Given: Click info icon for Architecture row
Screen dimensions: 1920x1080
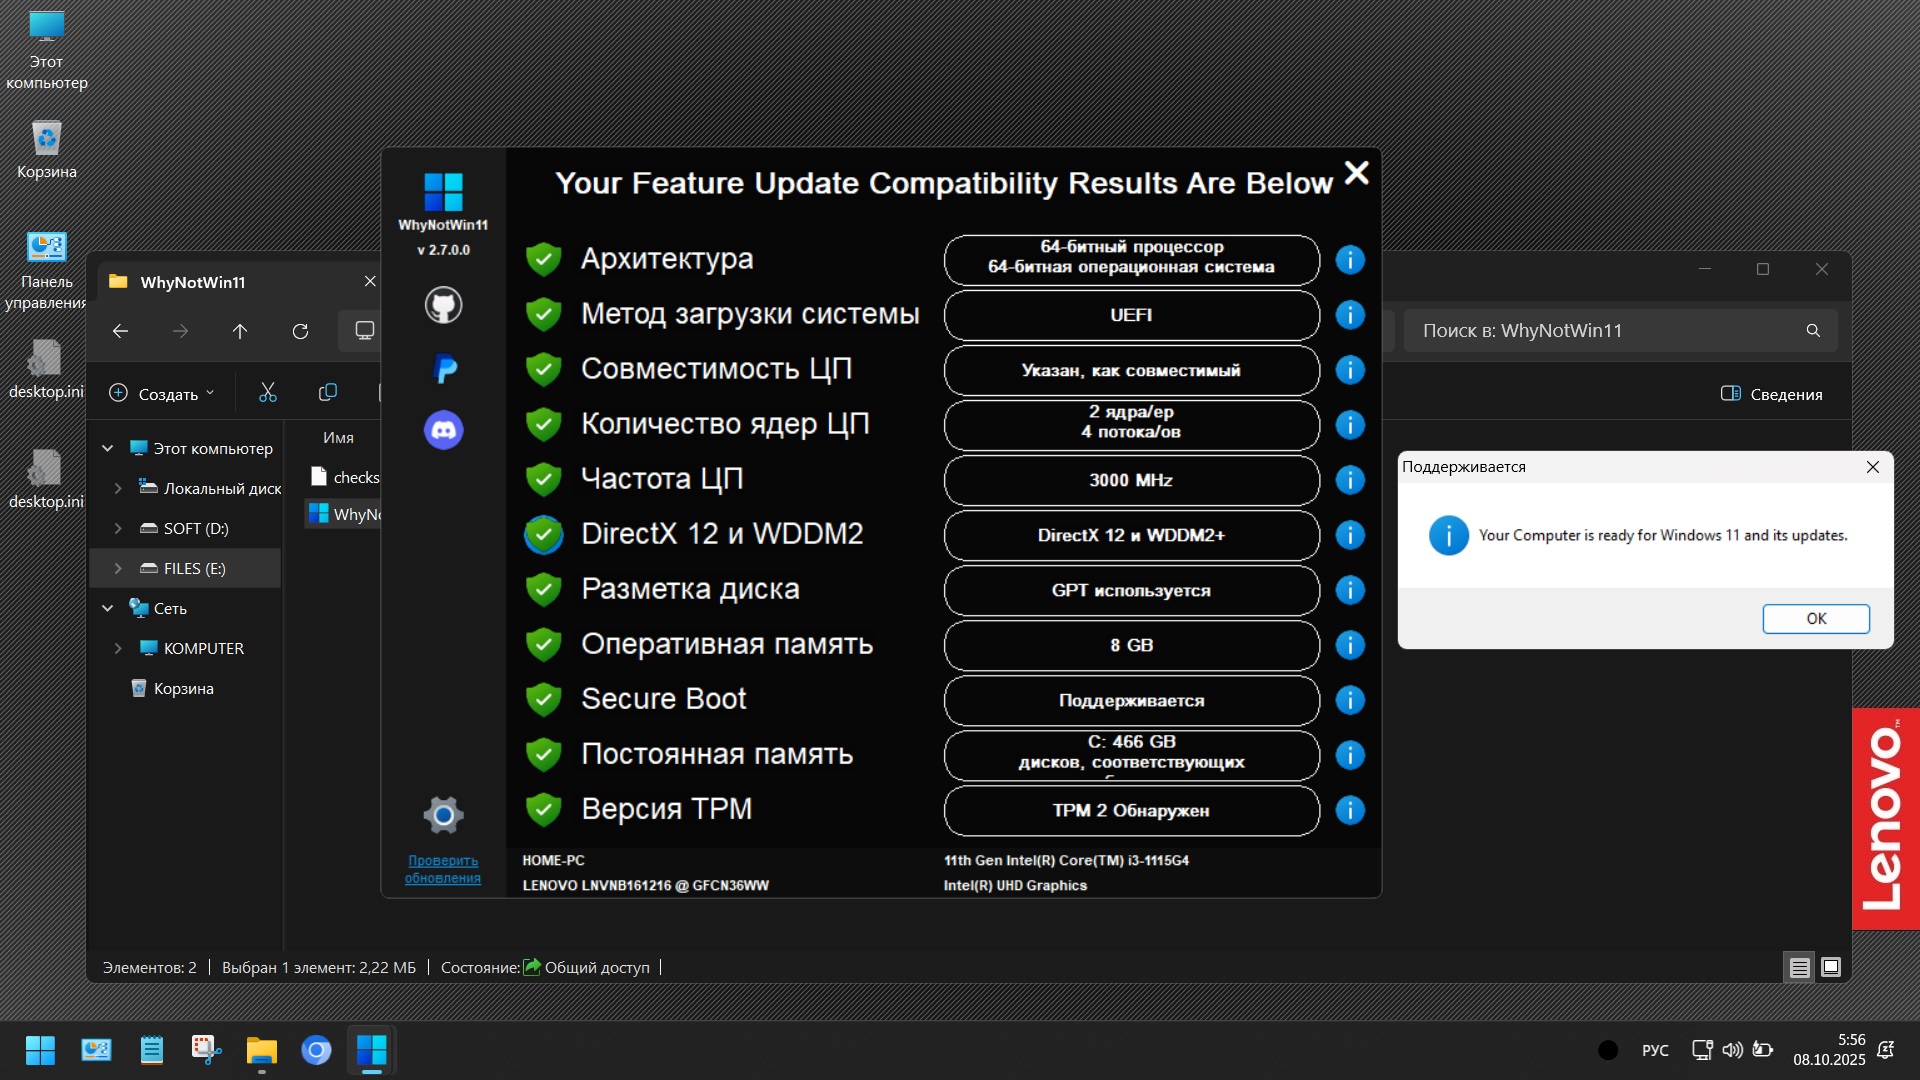Looking at the screenshot, I should 1350,260.
